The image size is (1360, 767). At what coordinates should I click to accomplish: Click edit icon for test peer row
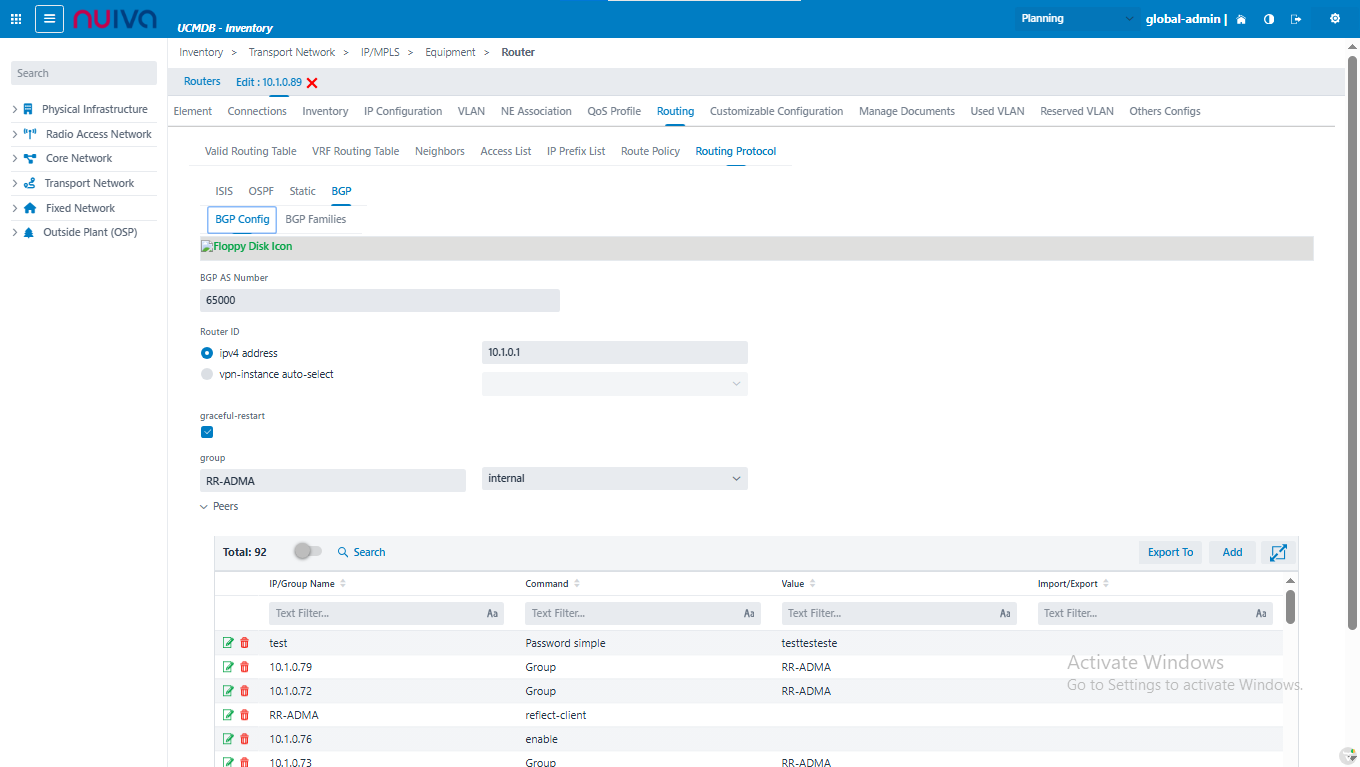tap(228, 643)
